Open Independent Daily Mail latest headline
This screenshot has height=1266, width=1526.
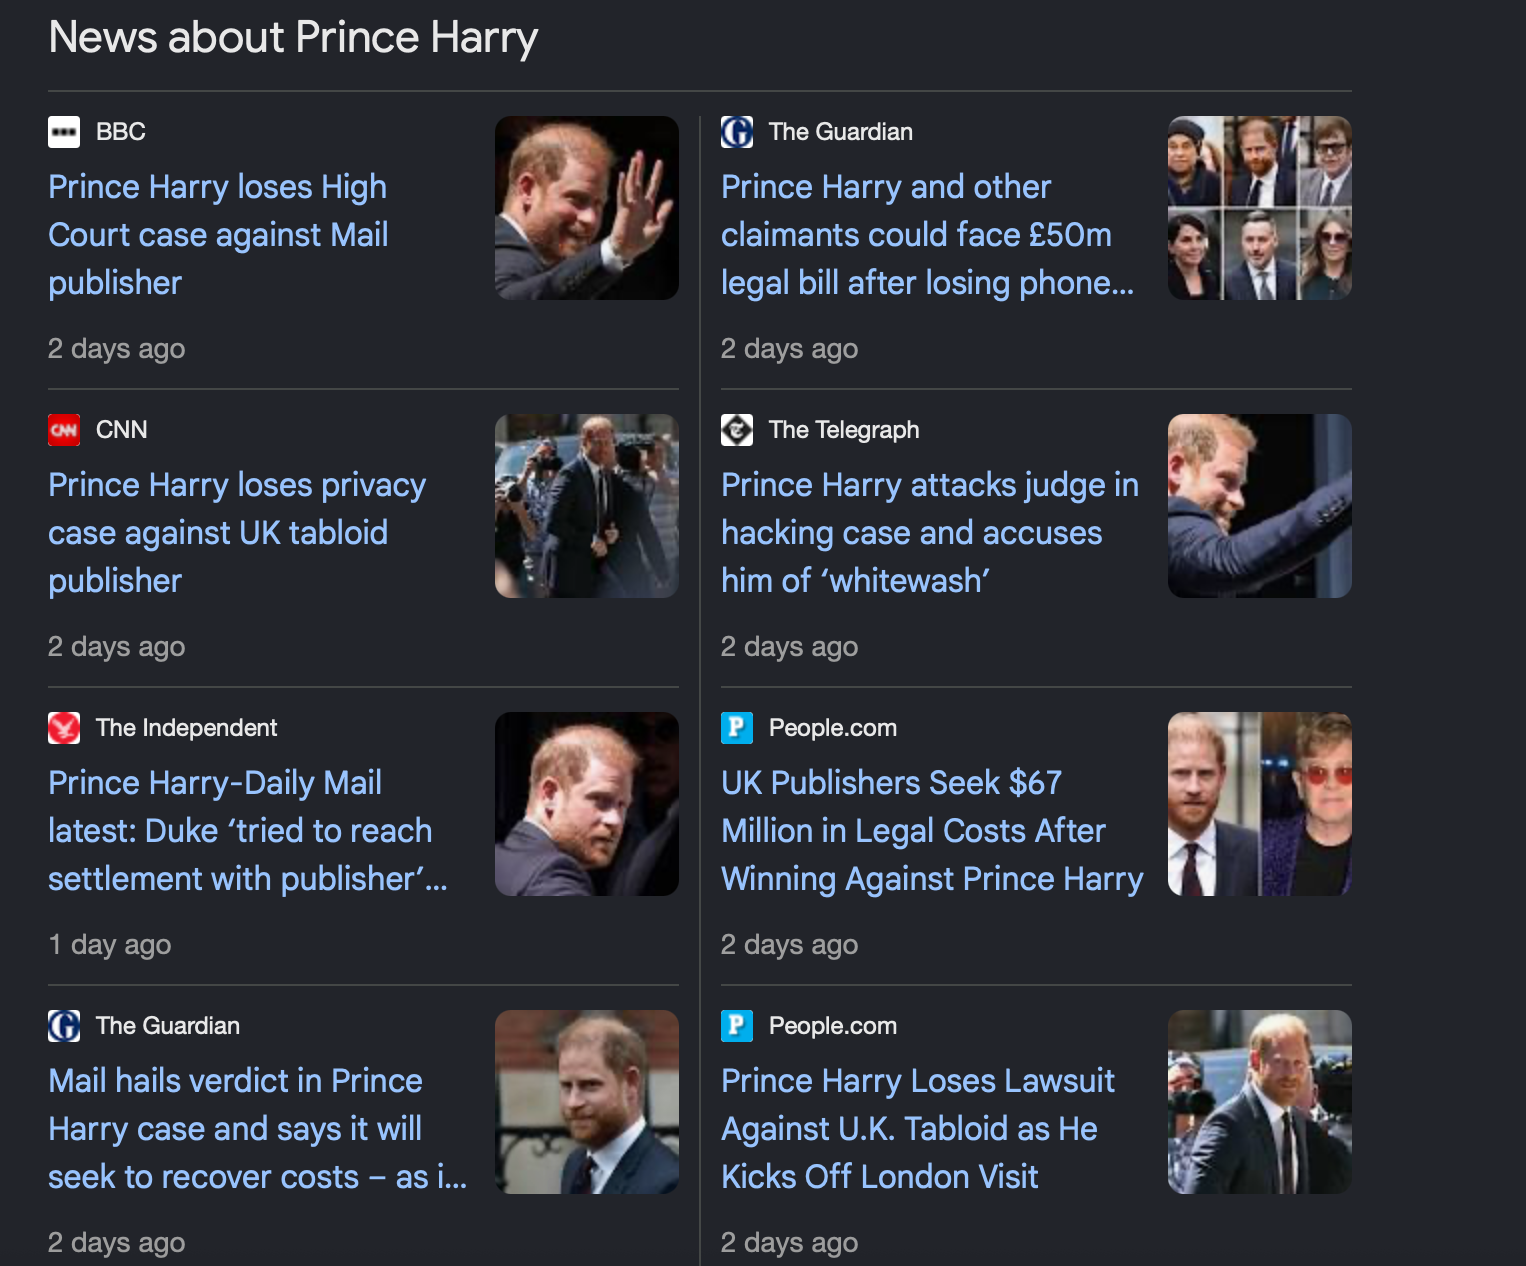pyautogui.click(x=248, y=831)
